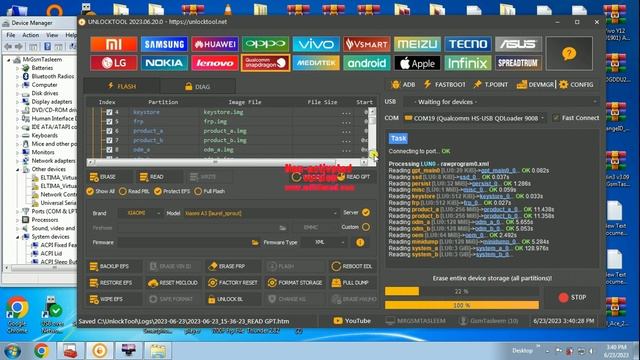Open the CONFIG settings

pos(576,84)
